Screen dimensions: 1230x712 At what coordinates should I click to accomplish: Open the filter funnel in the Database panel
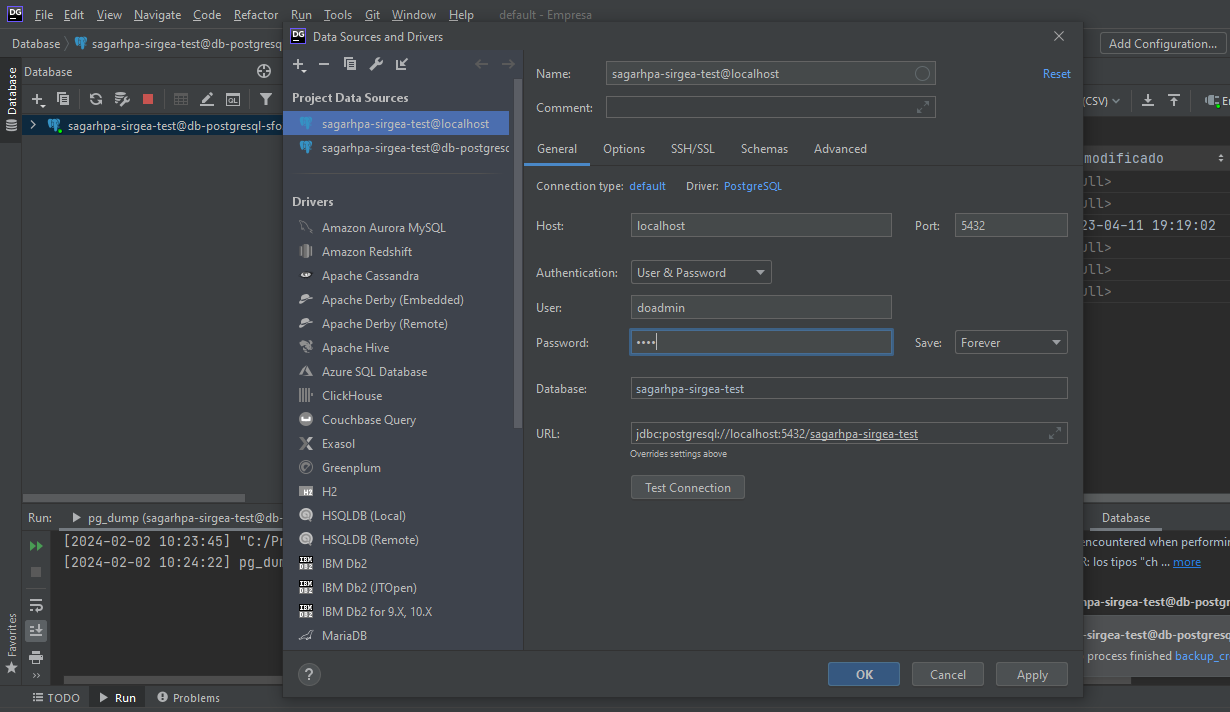[265, 99]
